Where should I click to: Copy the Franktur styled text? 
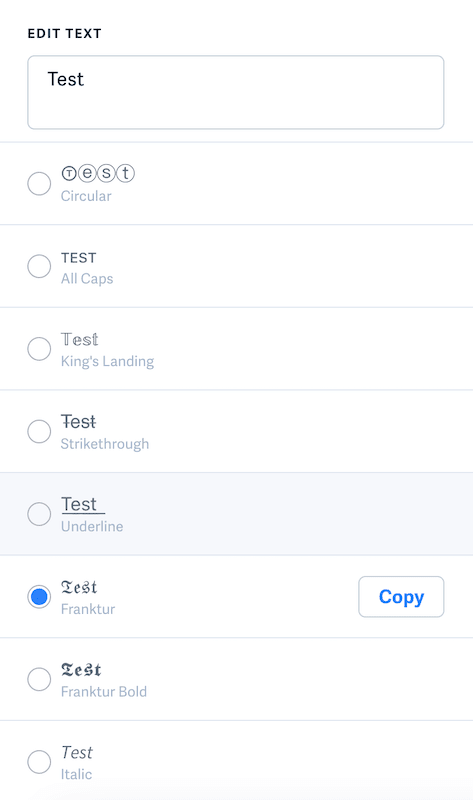tap(401, 596)
